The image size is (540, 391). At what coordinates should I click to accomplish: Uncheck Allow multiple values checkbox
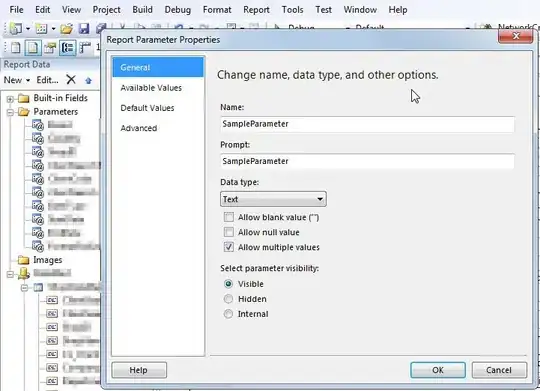pos(229,247)
